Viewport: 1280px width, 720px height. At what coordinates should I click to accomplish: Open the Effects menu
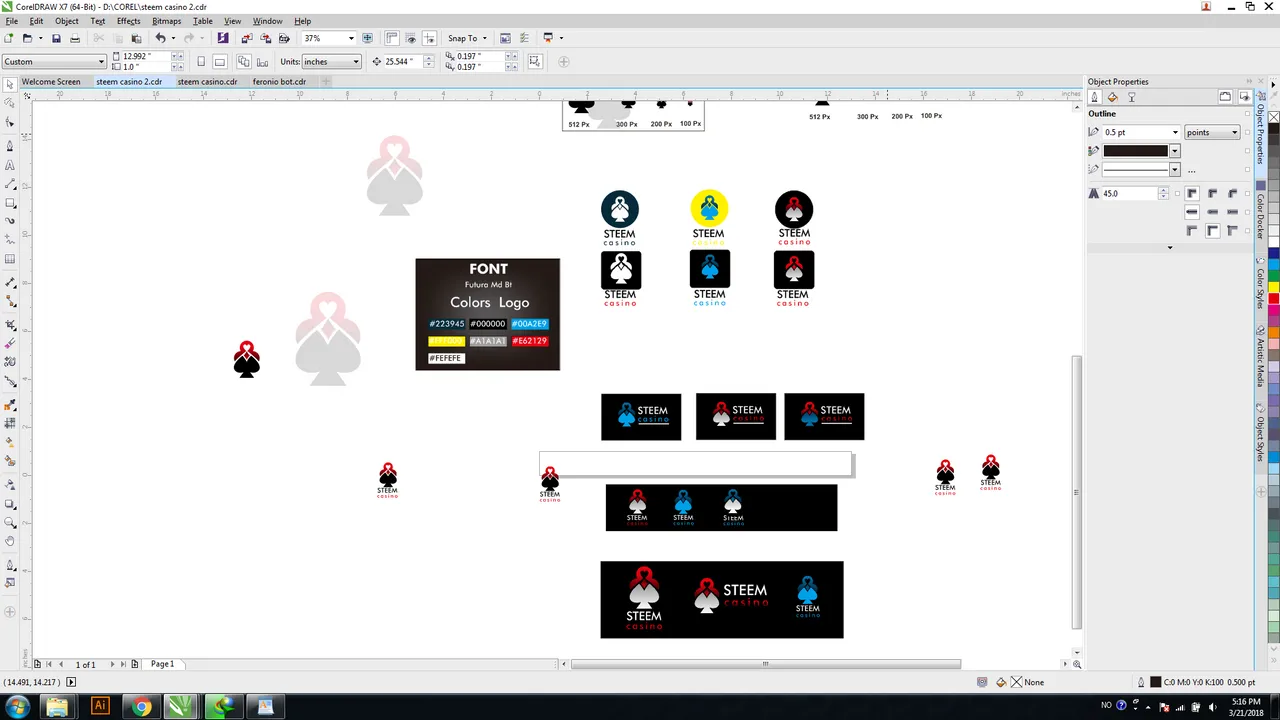coord(129,21)
